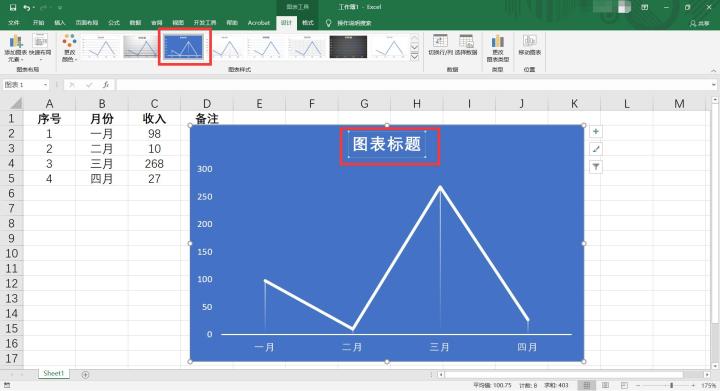
Task: Click the chart styles paintbrush button
Action: point(596,149)
